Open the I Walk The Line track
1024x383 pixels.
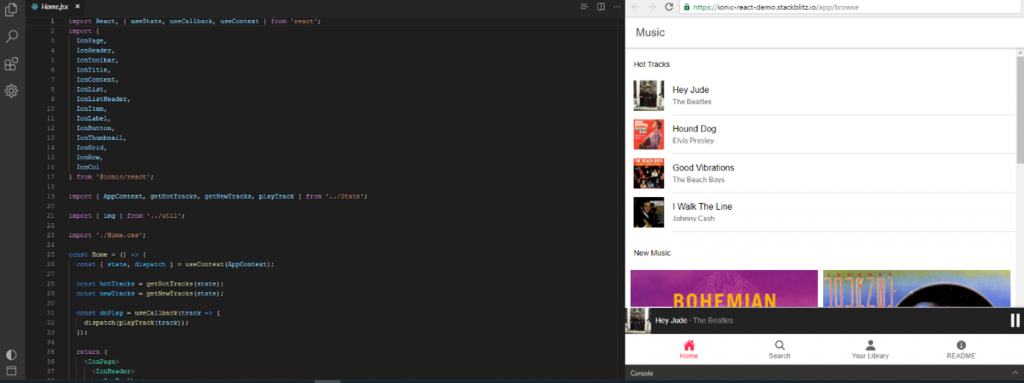coord(824,212)
